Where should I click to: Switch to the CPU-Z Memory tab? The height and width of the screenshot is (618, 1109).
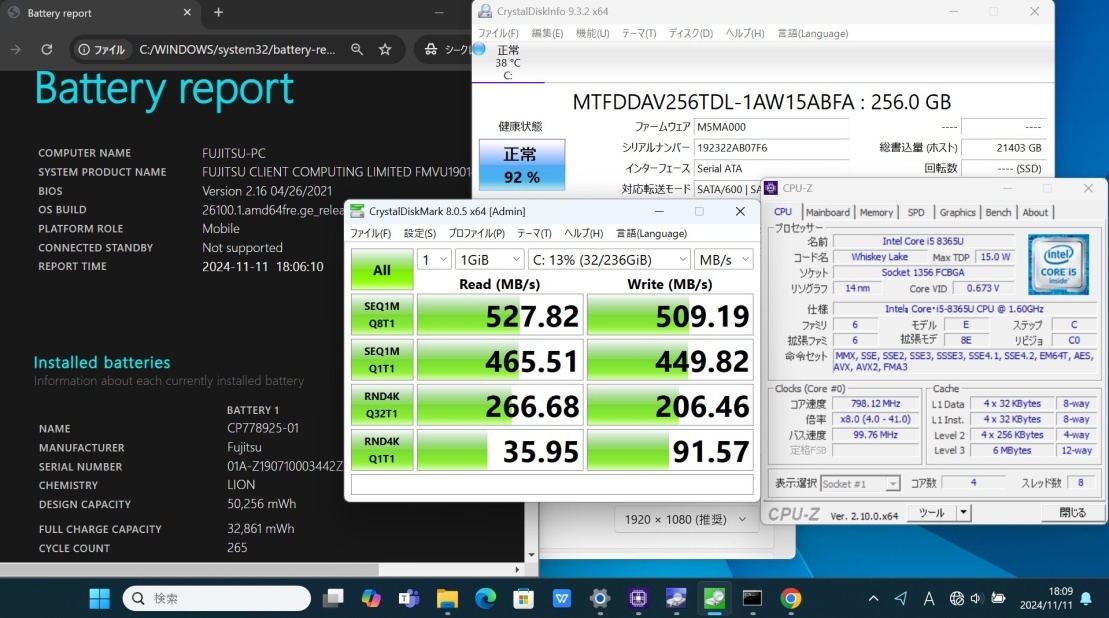876,212
